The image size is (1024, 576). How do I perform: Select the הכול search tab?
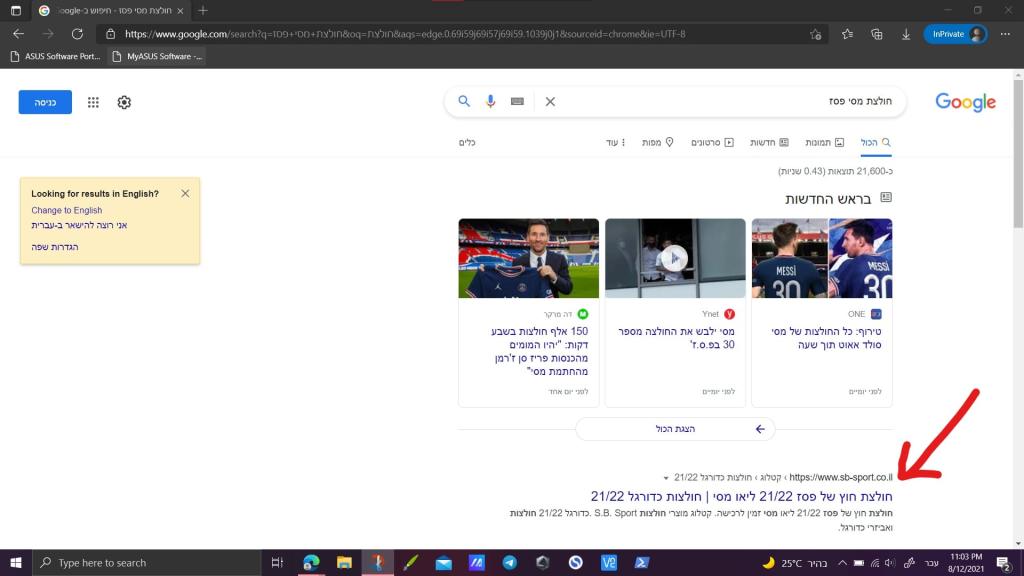(x=876, y=142)
